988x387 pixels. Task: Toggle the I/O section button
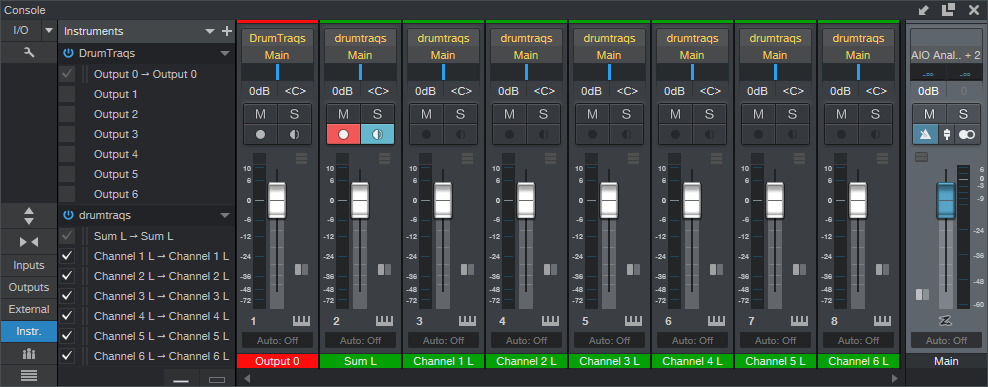20,31
